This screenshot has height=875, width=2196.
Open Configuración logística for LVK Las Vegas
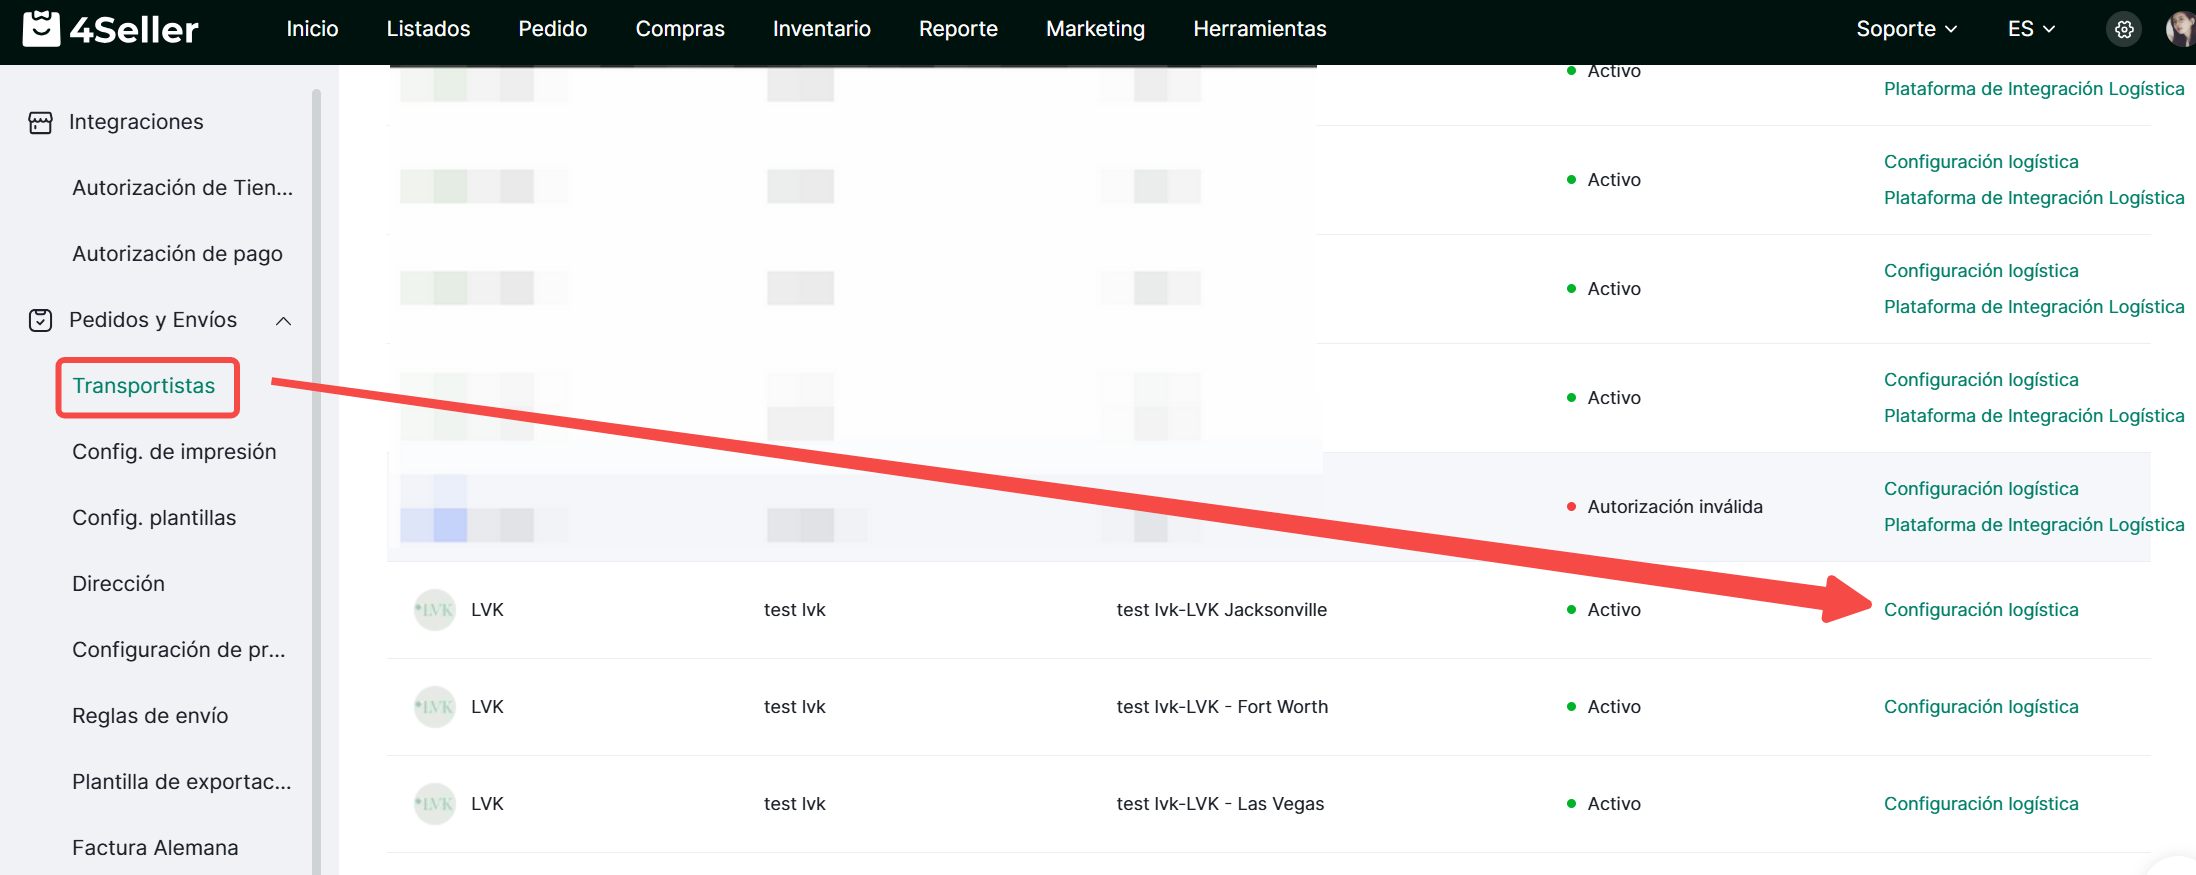tap(1980, 804)
